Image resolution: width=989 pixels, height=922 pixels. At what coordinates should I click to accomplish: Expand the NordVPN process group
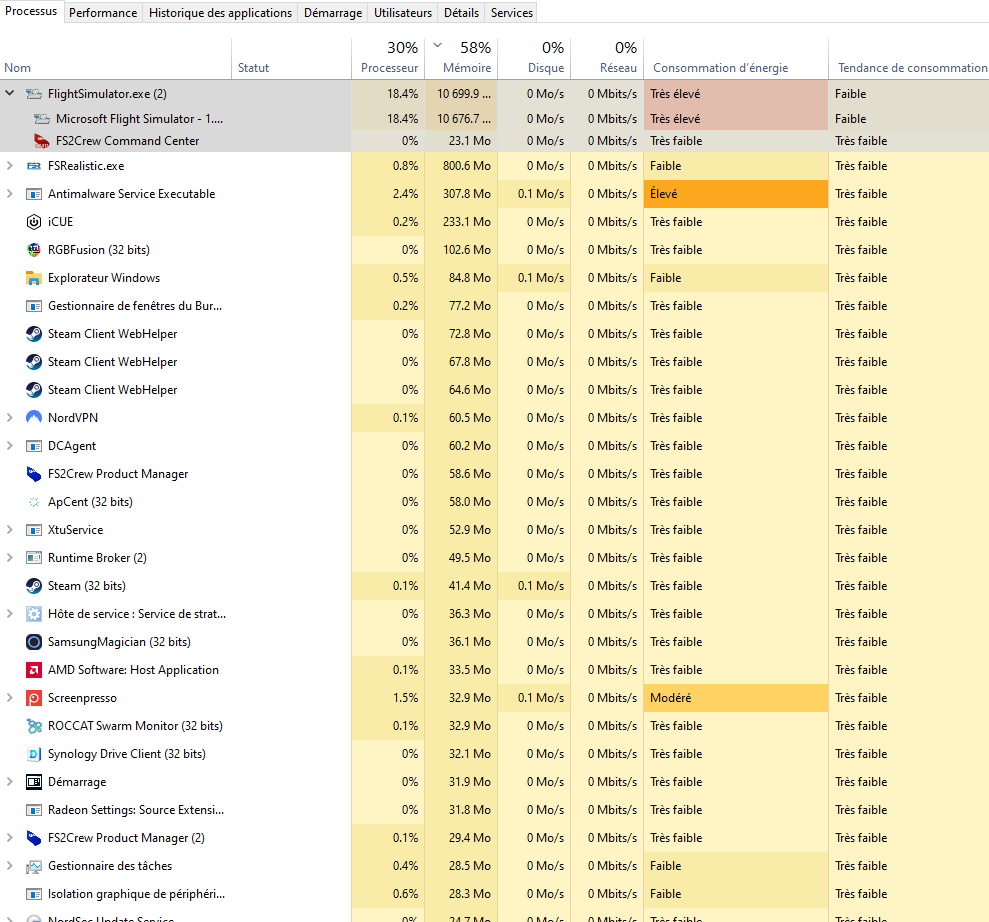pyautogui.click(x=9, y=417)
